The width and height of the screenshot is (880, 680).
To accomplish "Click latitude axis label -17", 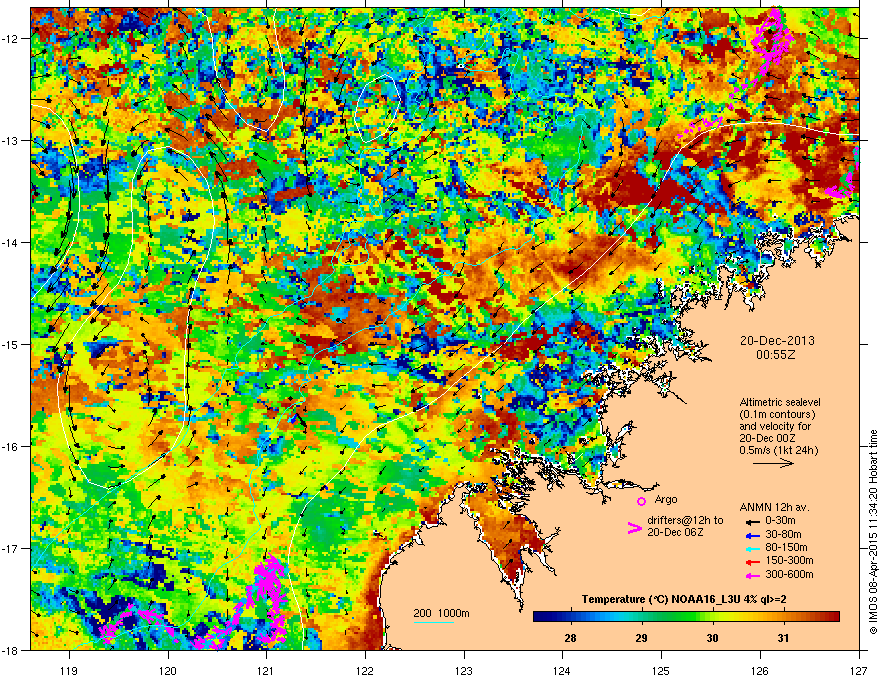I will [11, 548].
